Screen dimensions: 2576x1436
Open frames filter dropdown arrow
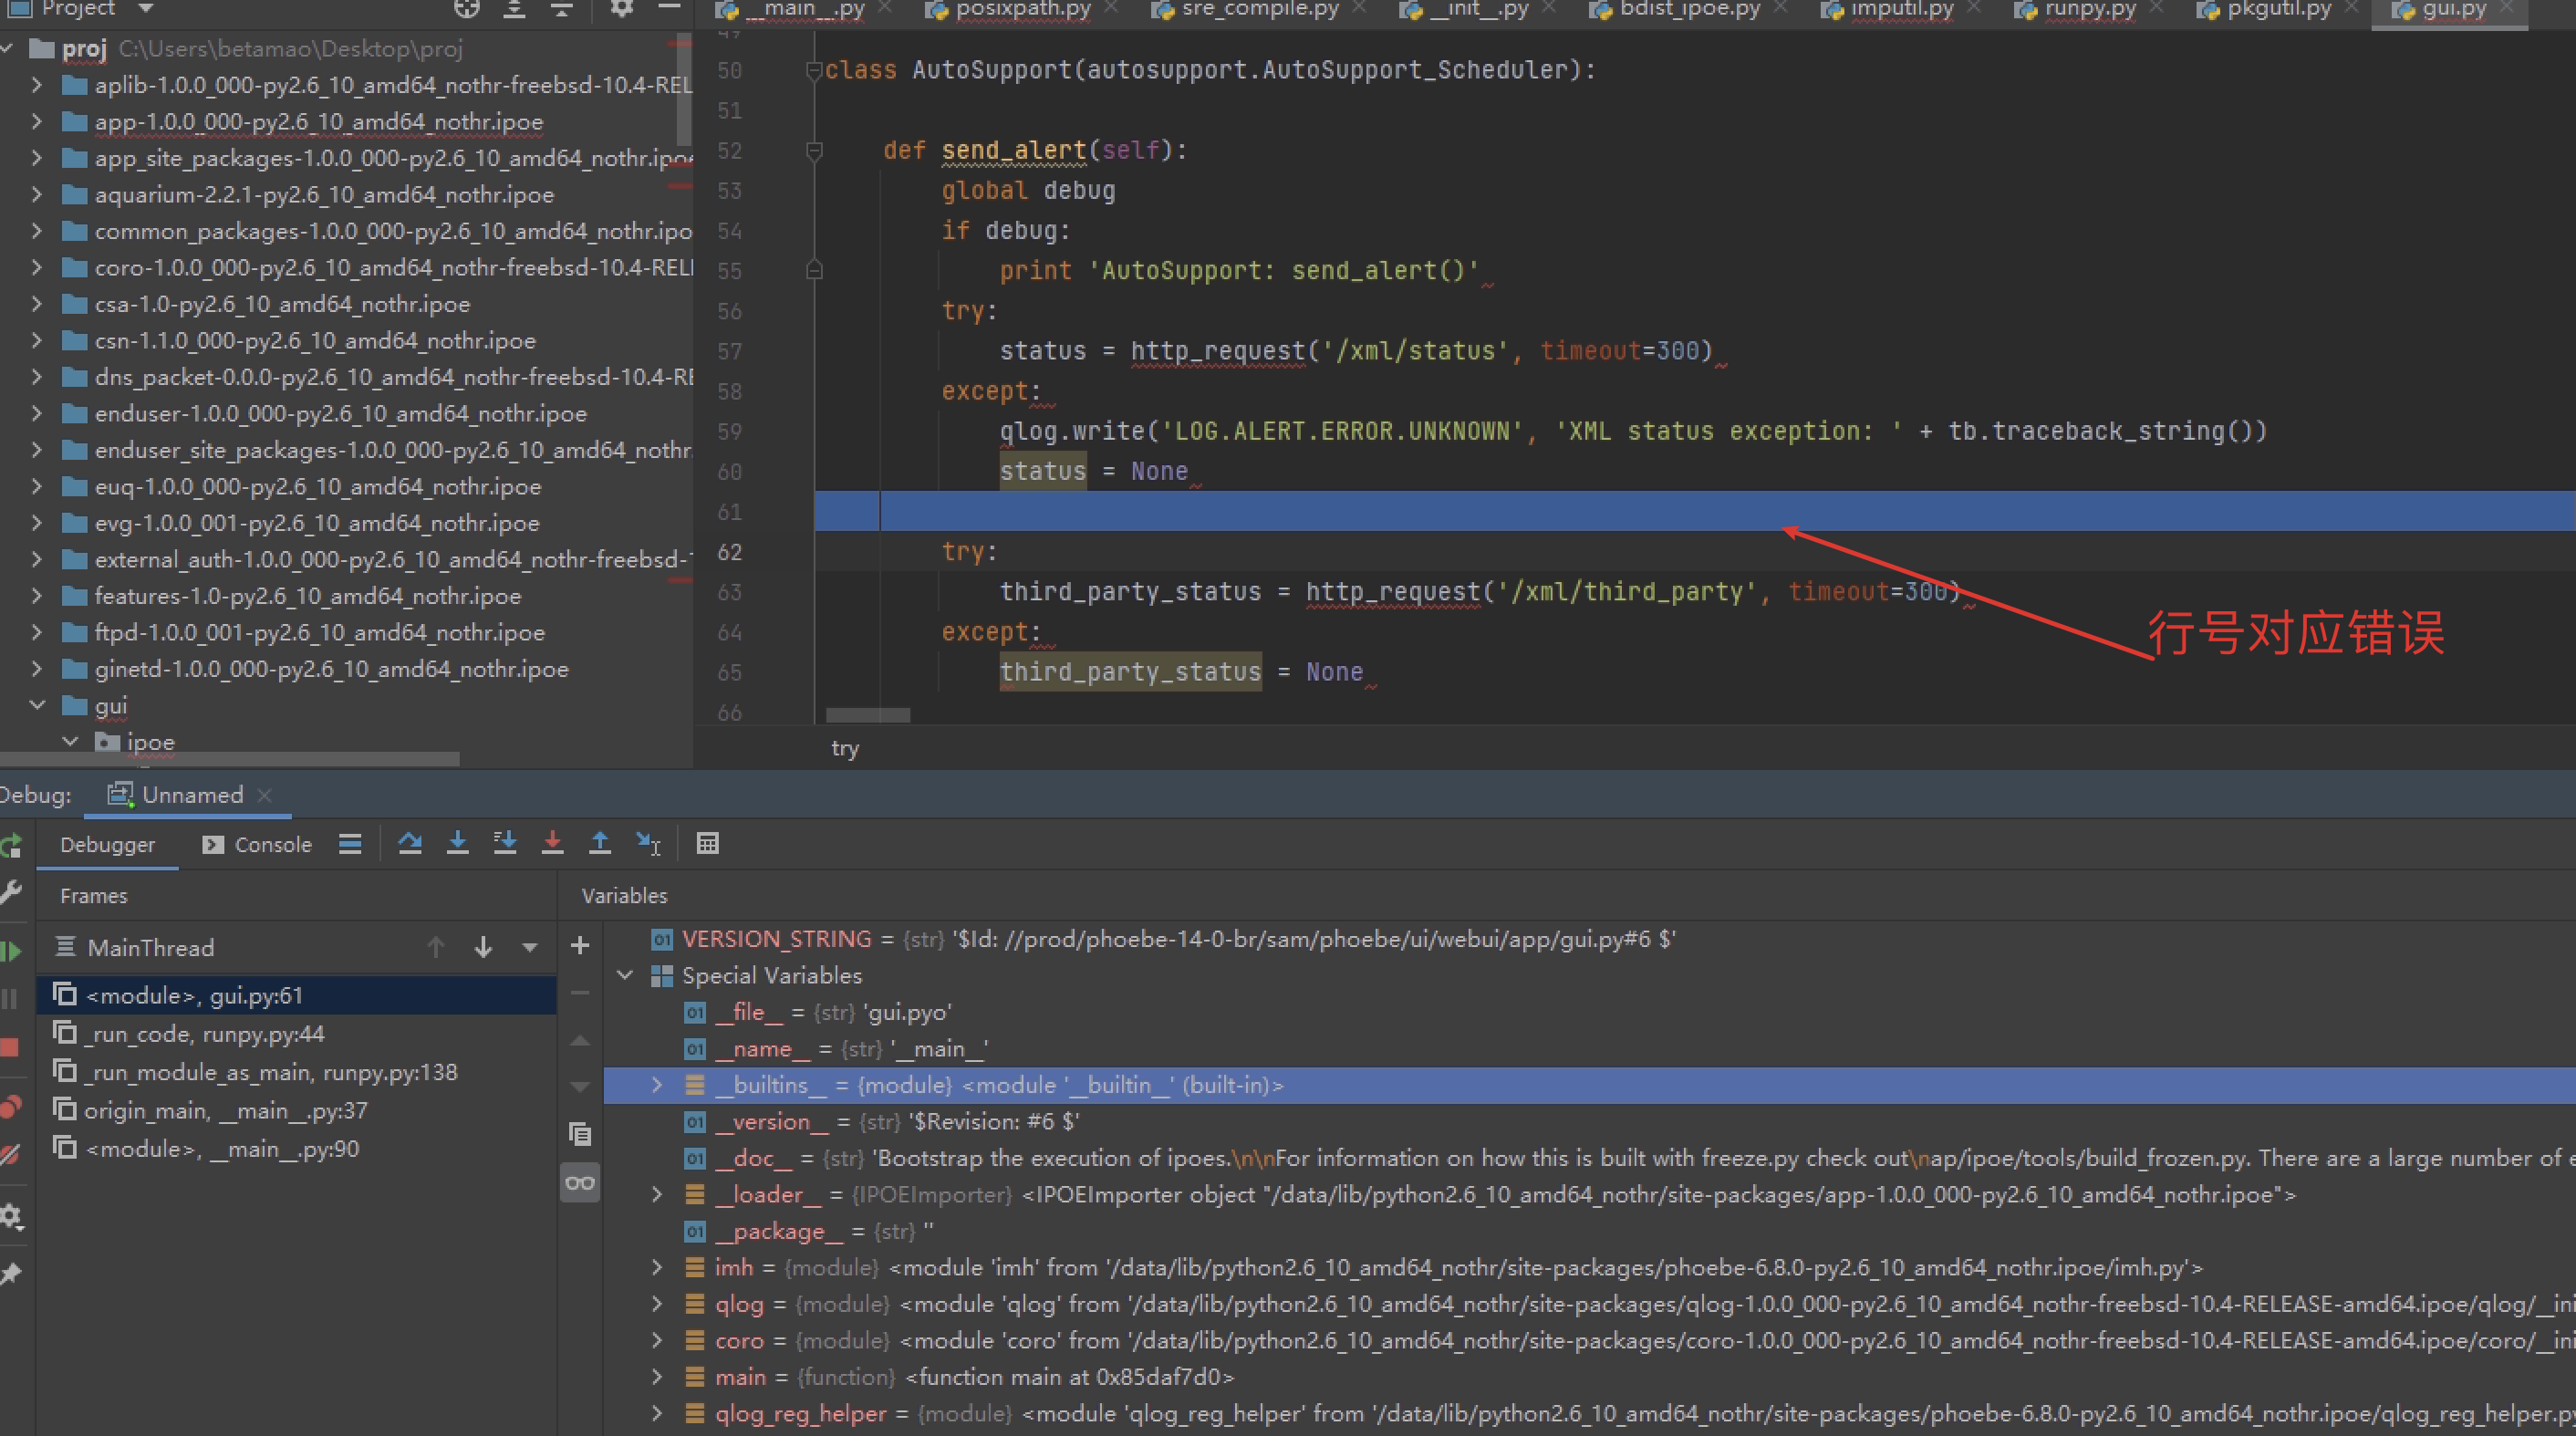(x=530, y=947)
